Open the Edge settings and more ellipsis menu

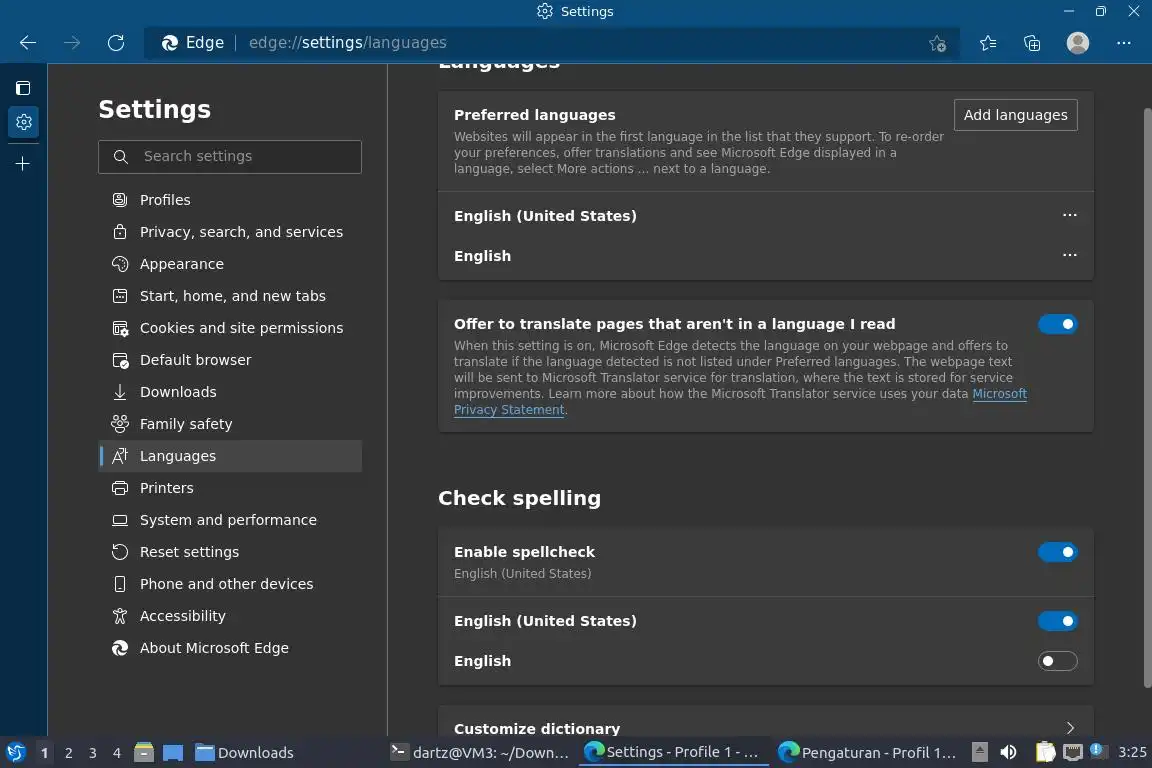[x=1123, y=43]
